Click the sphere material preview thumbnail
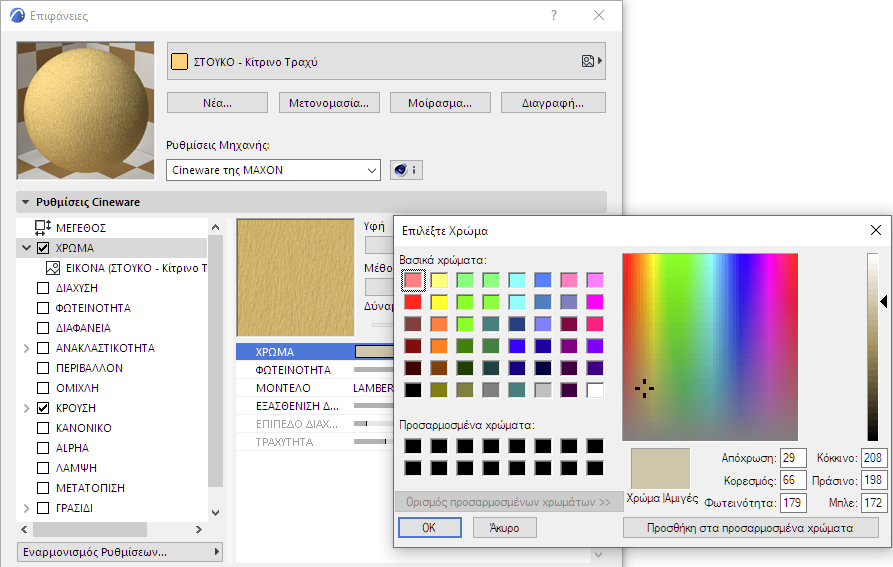The height and width of the screenshot is (567, 893). (85, 110)
